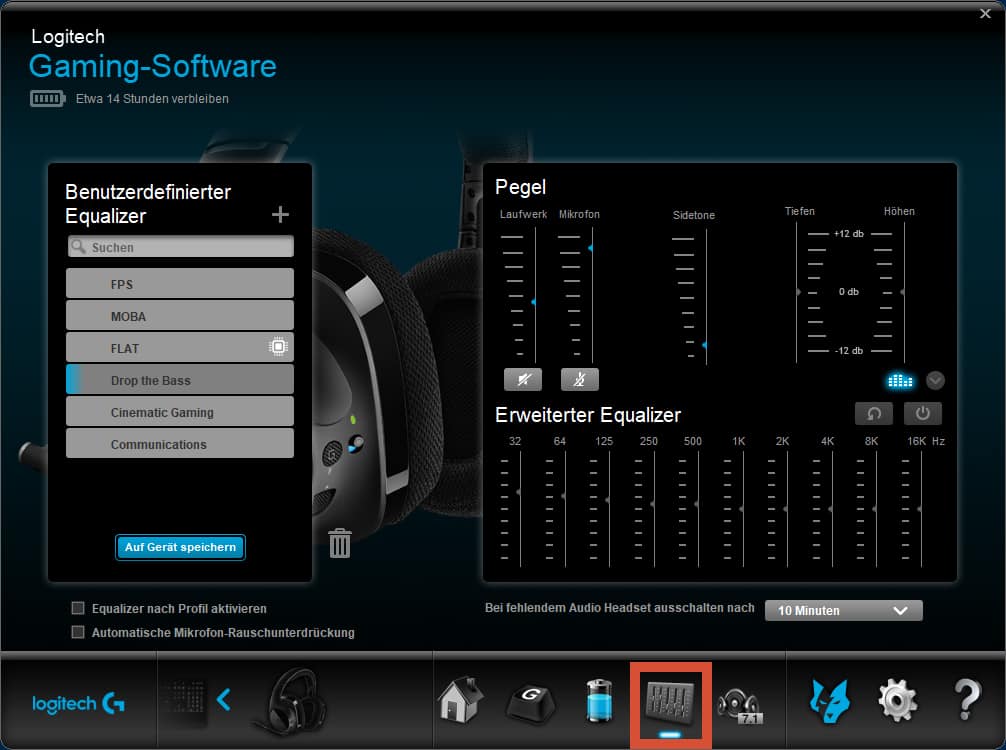Reset the advanced equalizer
Screen dimensions: 1006x750
point(874,413)
